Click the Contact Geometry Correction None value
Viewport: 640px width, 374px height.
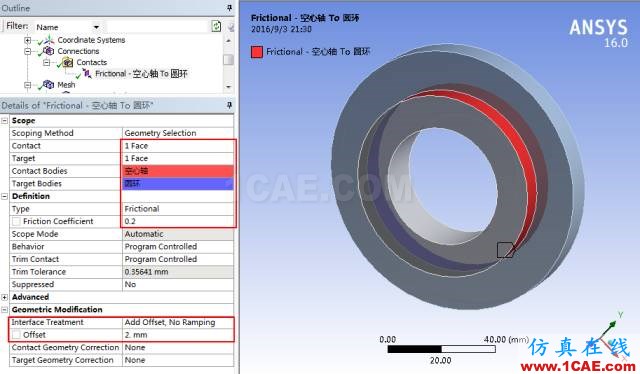(x=178, y=347)
